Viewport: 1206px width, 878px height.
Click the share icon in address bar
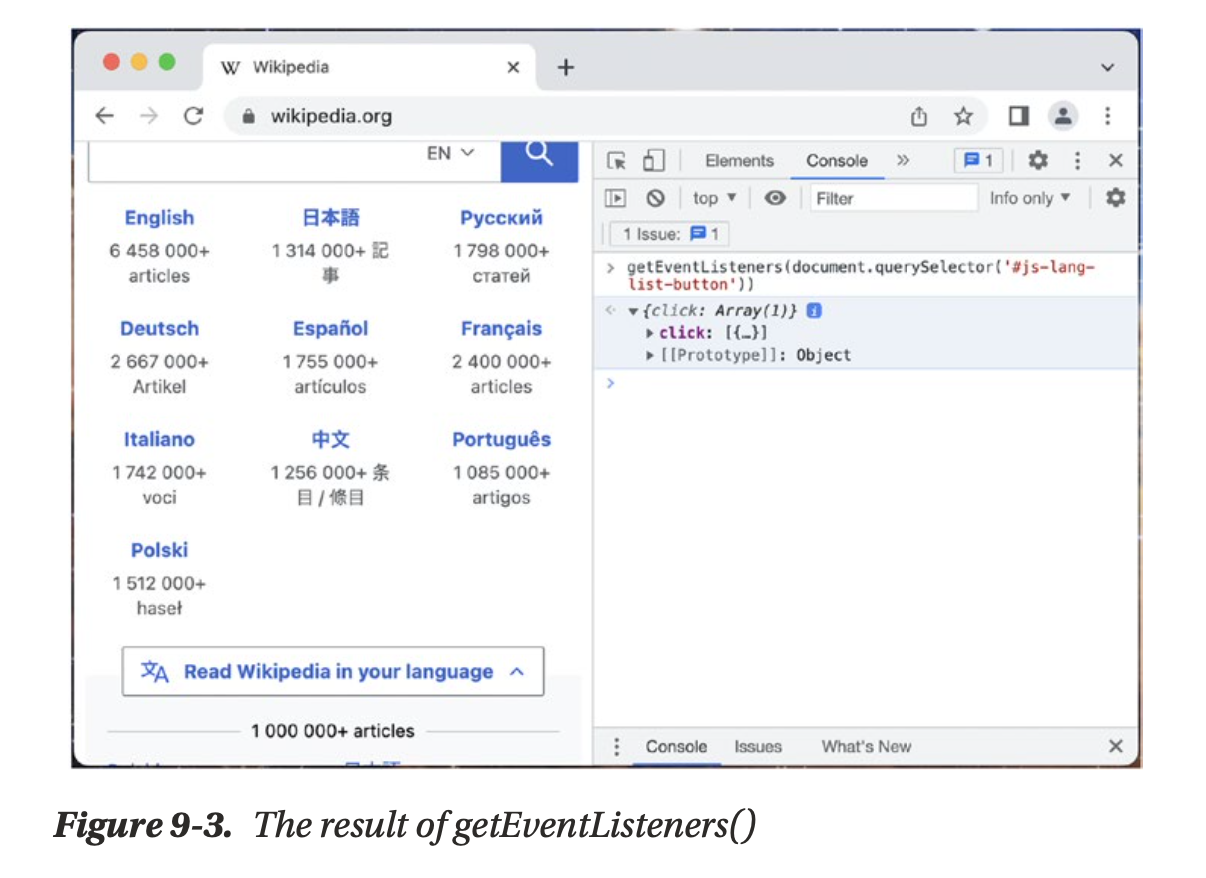919,117
